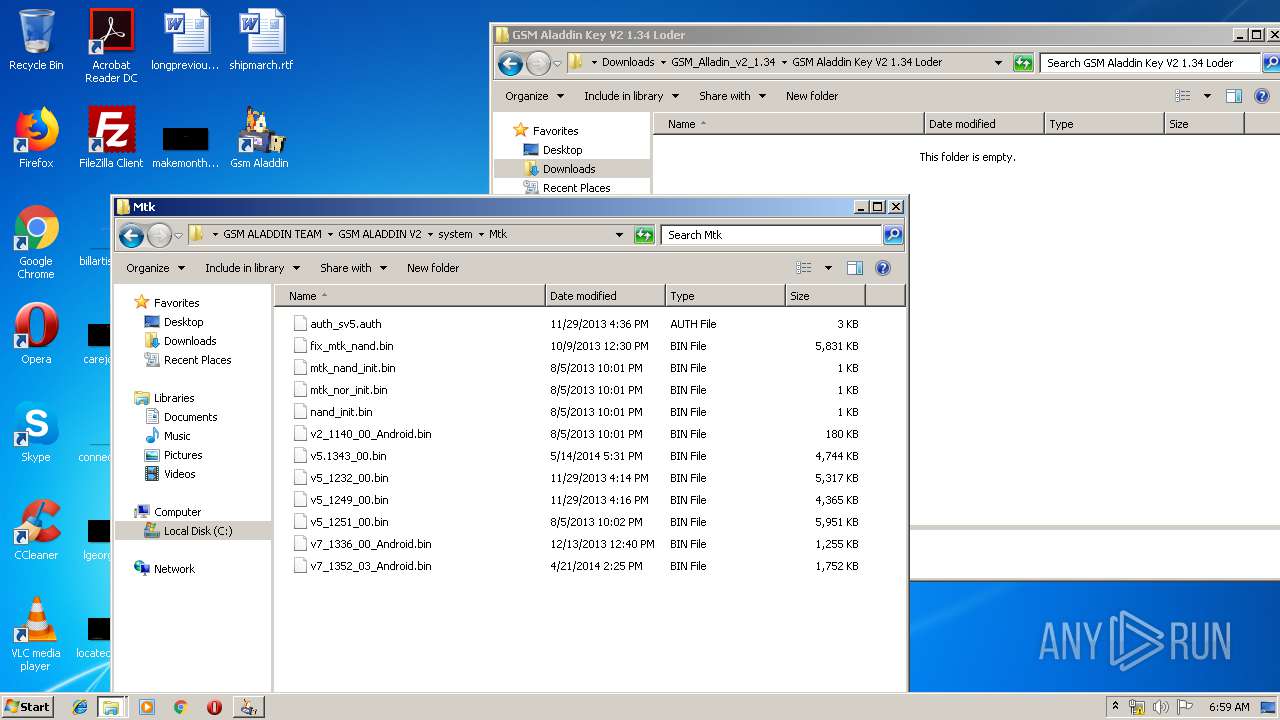
Task: Open Organize menu in GSM Aladdin Key window
Action: pyautogui.click(x=534, y=96)
